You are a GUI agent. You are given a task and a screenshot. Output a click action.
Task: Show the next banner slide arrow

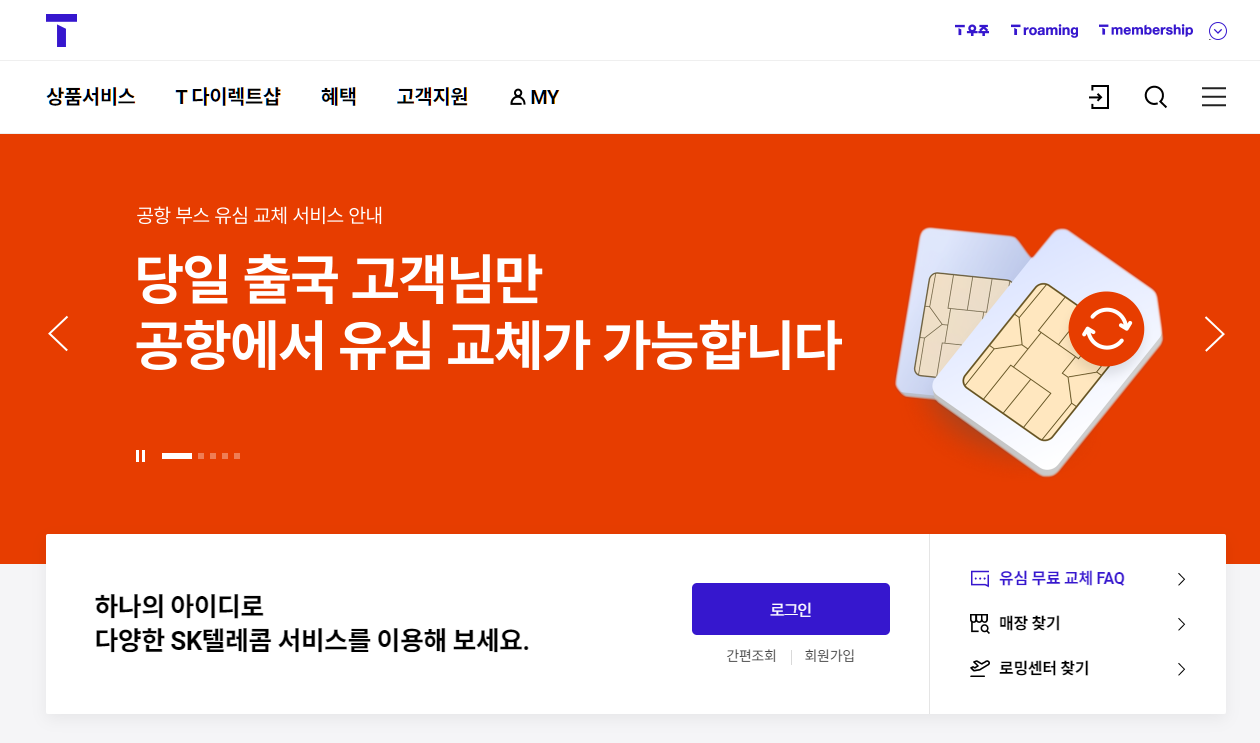pyautogui.click(x=1214, y=334)
